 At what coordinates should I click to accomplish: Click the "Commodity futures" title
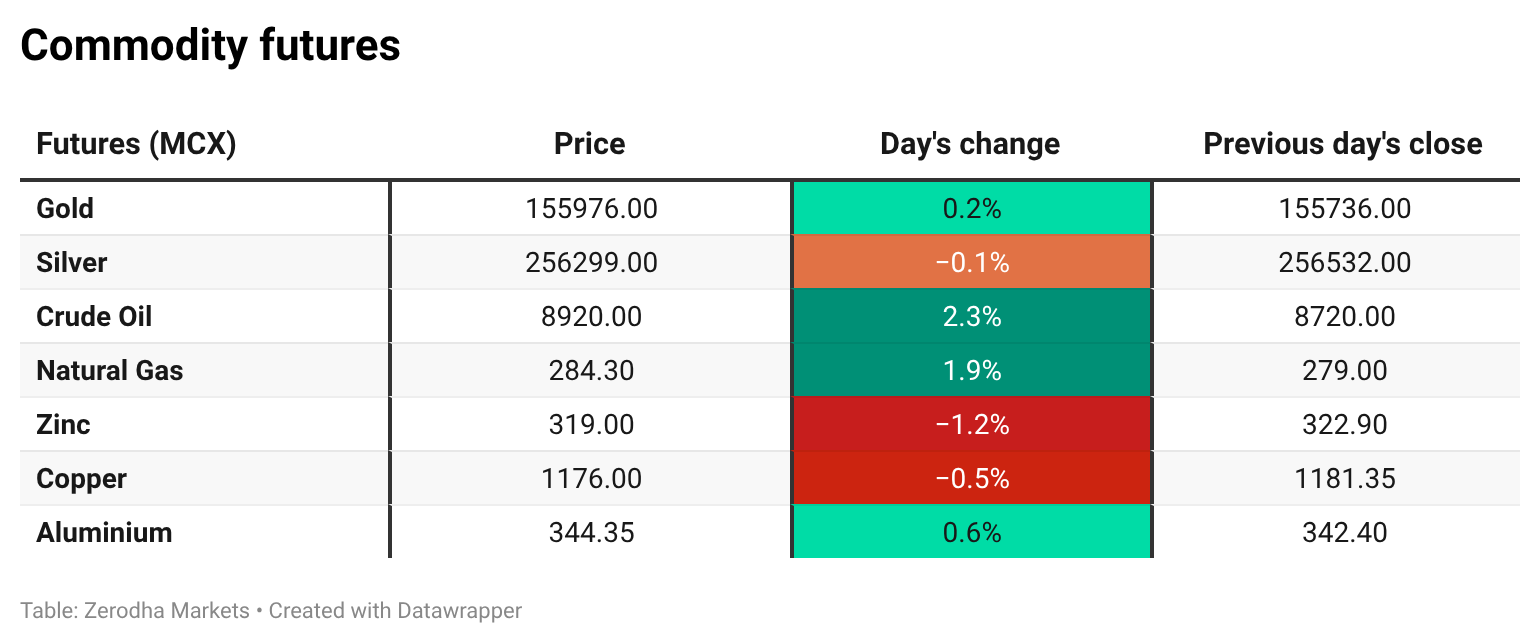[210, 46]
